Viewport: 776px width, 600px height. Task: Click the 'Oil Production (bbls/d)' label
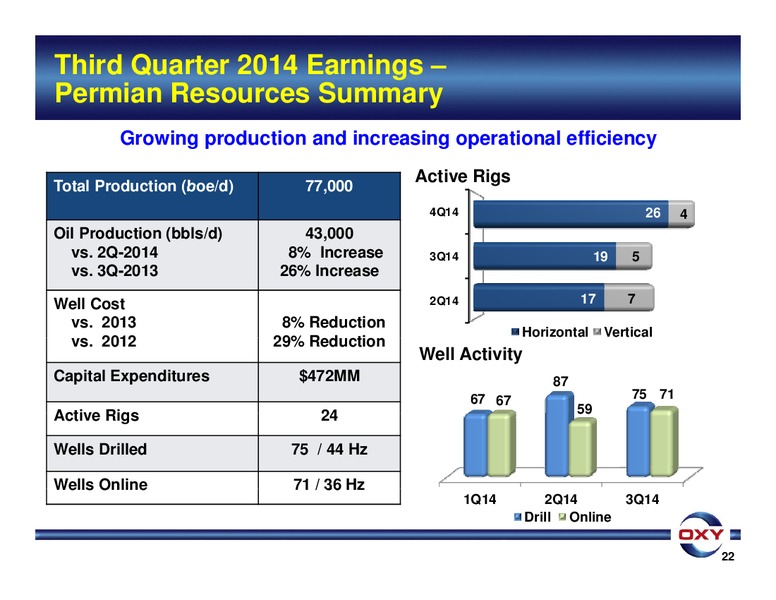(138, 233)
